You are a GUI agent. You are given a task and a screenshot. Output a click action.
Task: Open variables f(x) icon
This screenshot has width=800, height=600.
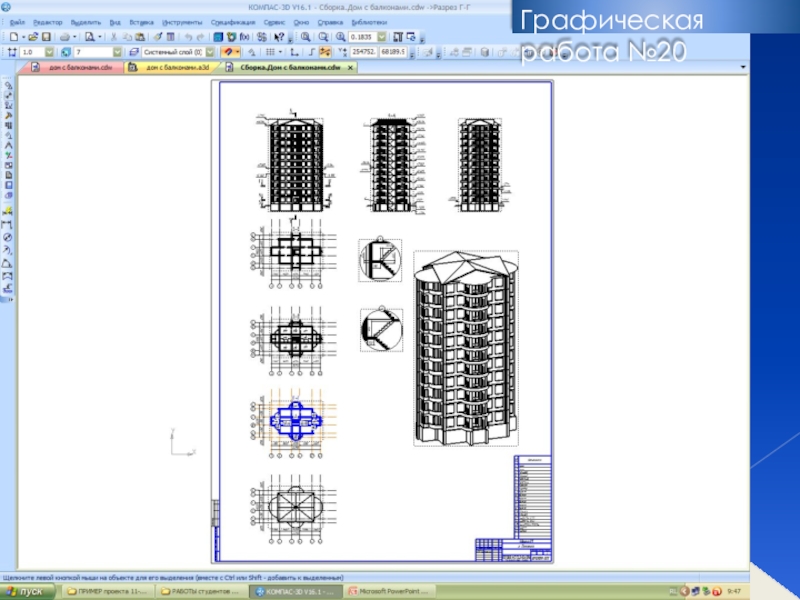(244, 37)
